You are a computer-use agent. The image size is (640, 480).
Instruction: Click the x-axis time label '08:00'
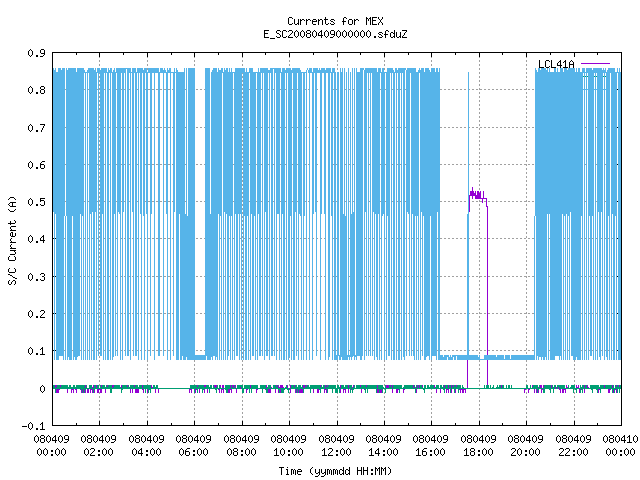point(241,452)
